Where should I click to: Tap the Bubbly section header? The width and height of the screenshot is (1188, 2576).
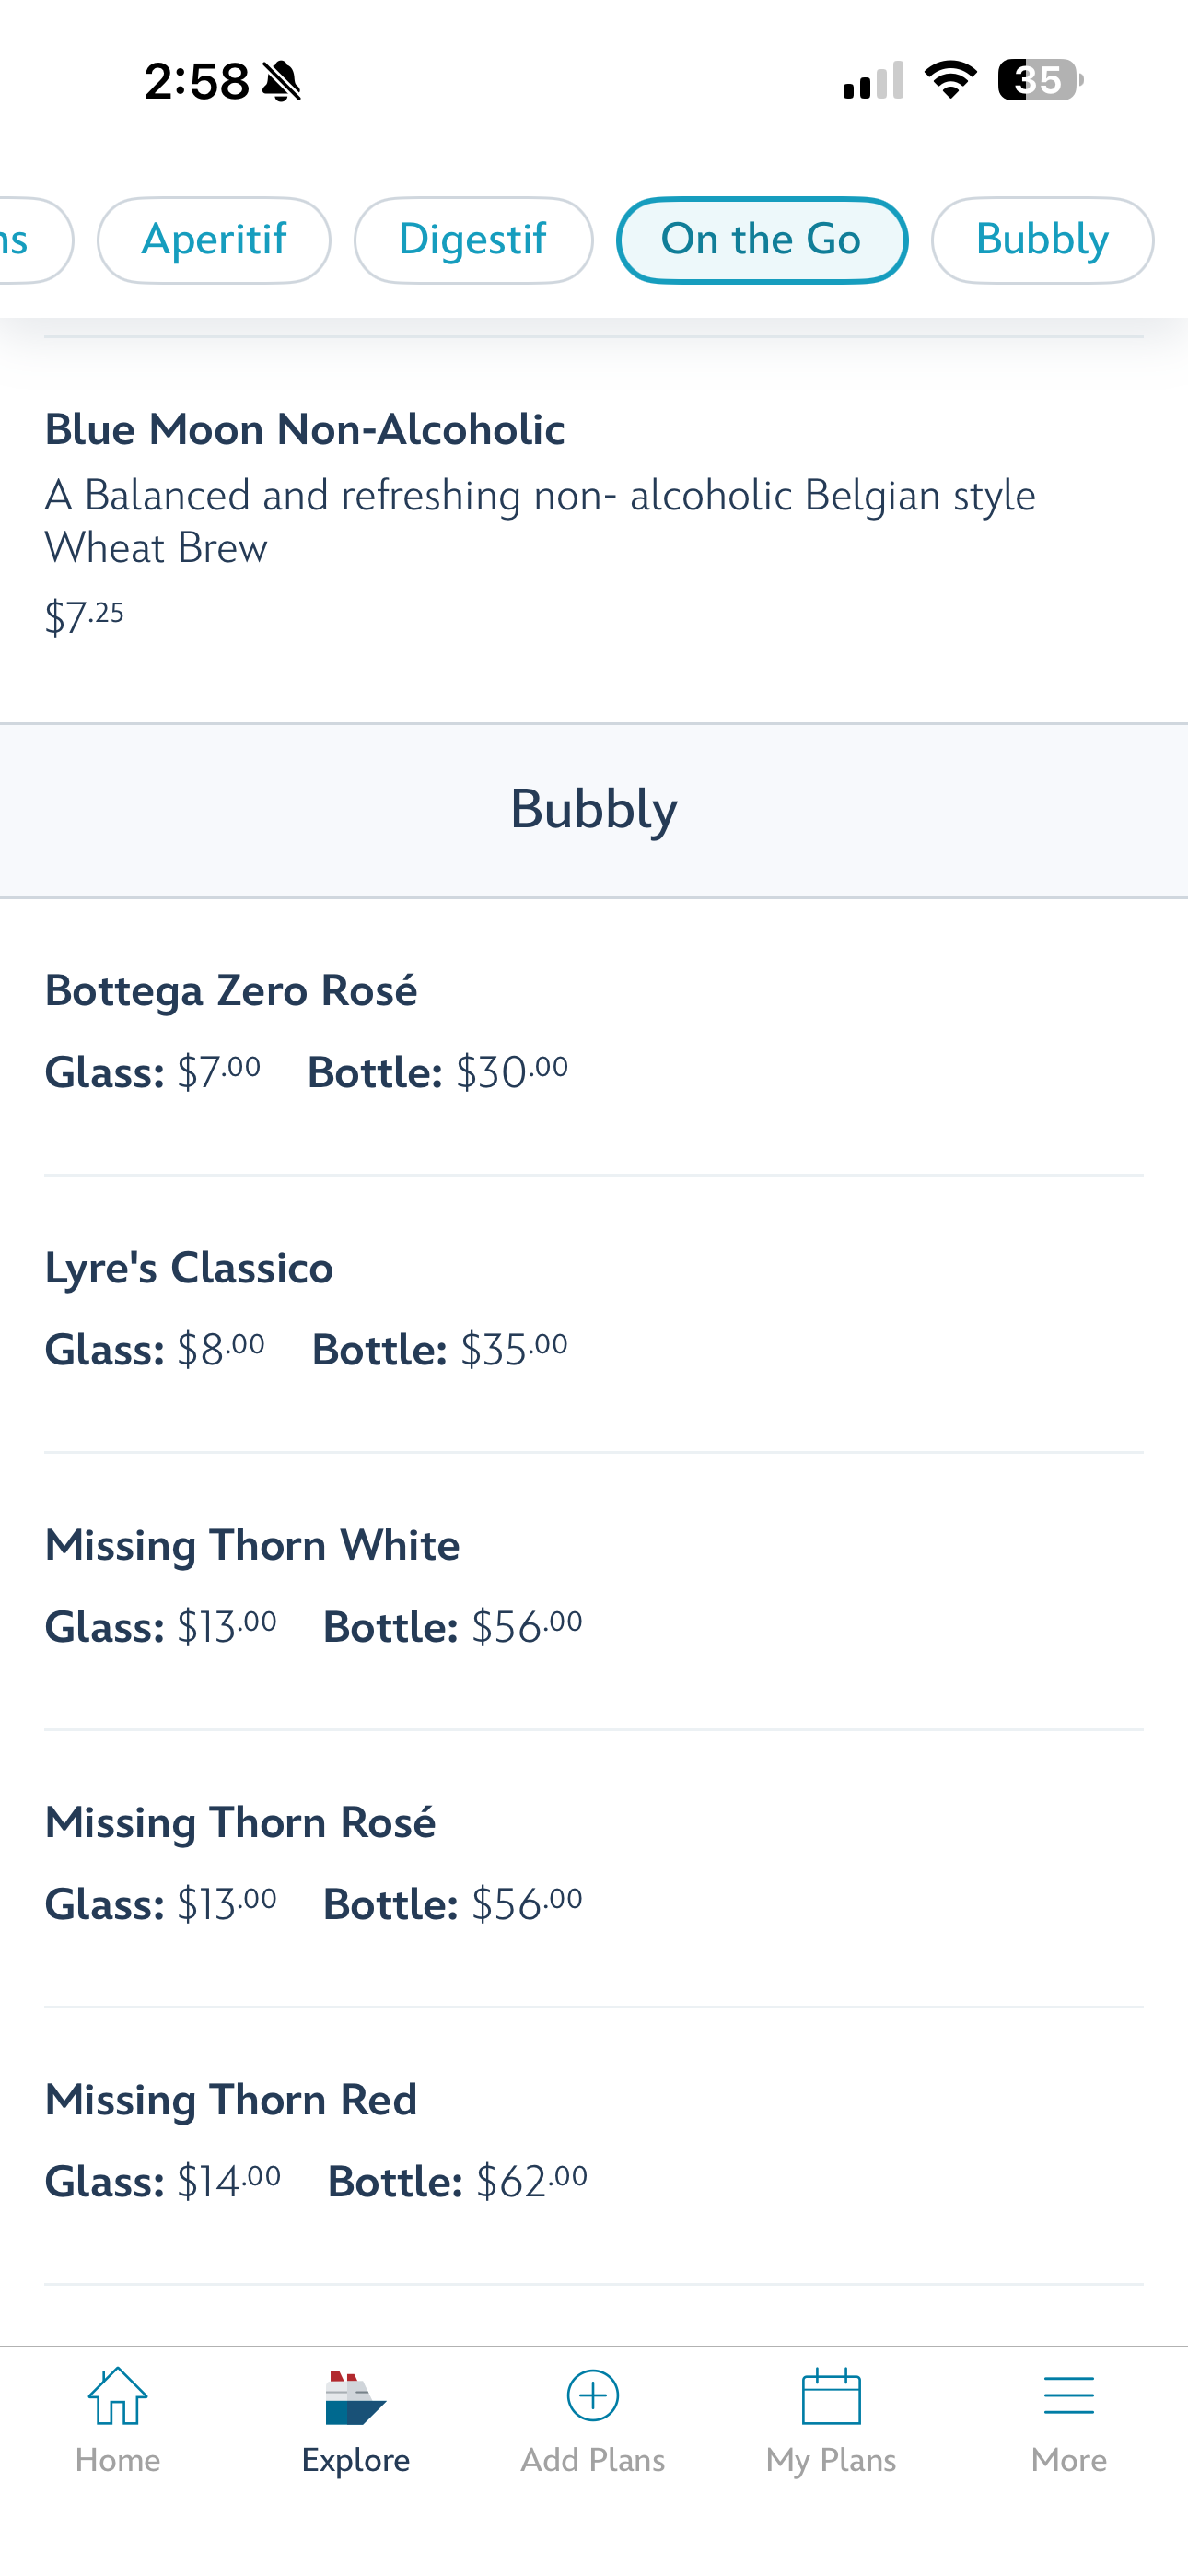(x=594, y=809)
